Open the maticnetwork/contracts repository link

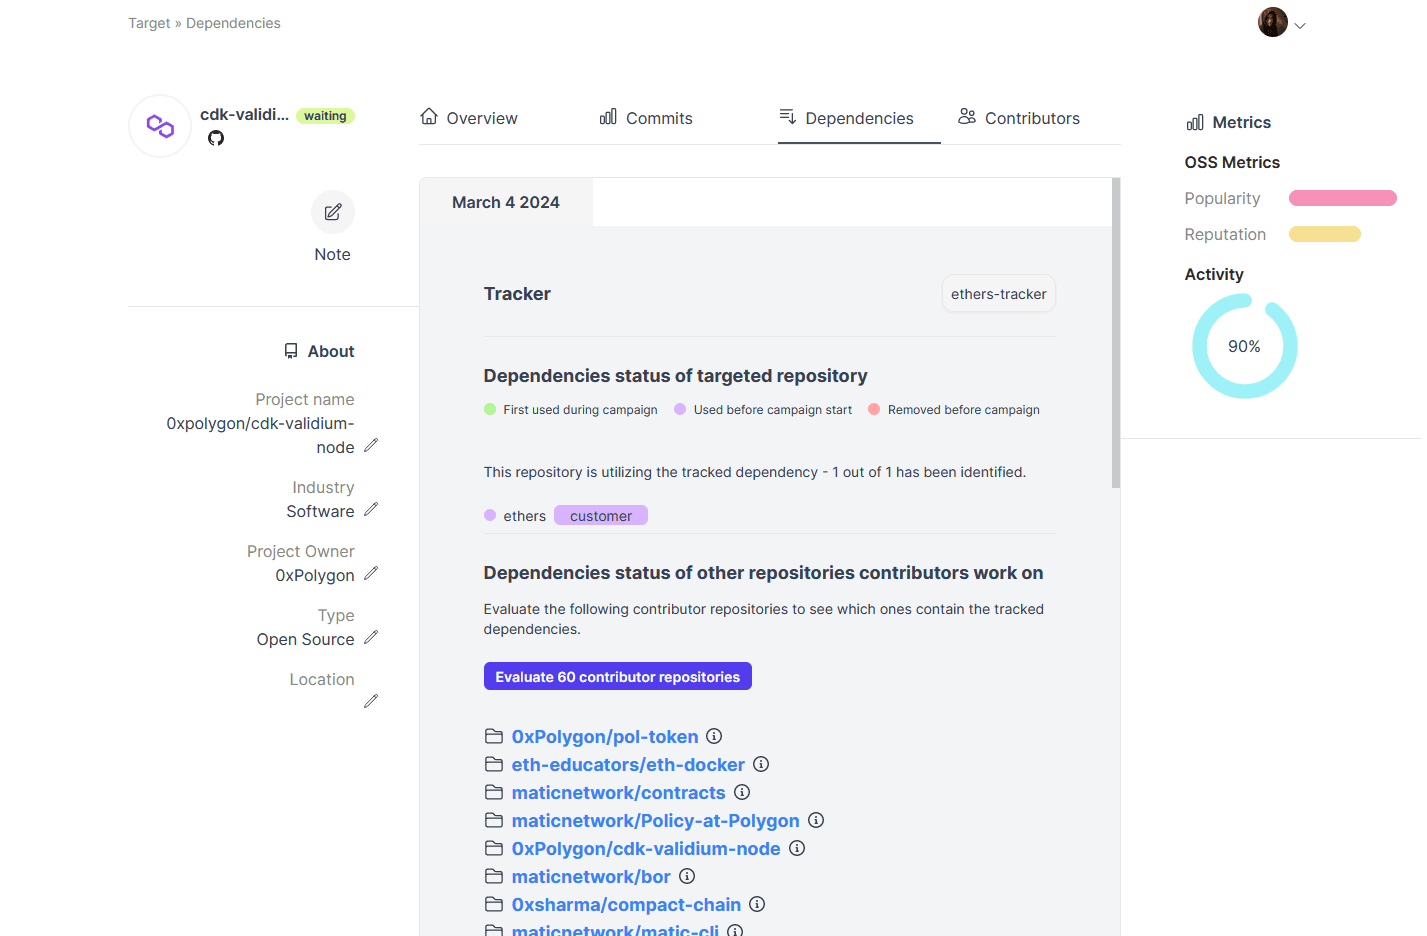click(x=619, y=792)
